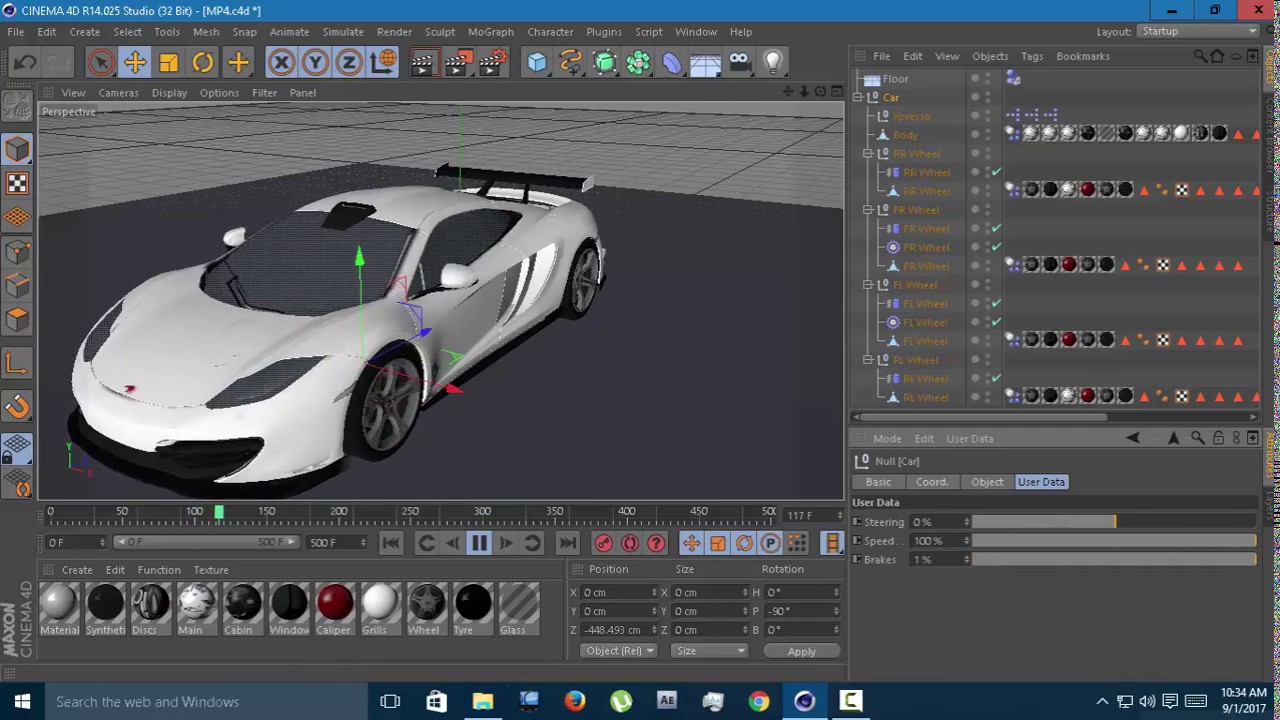Enable Axis mode in left toolbar

click(17, 364)
